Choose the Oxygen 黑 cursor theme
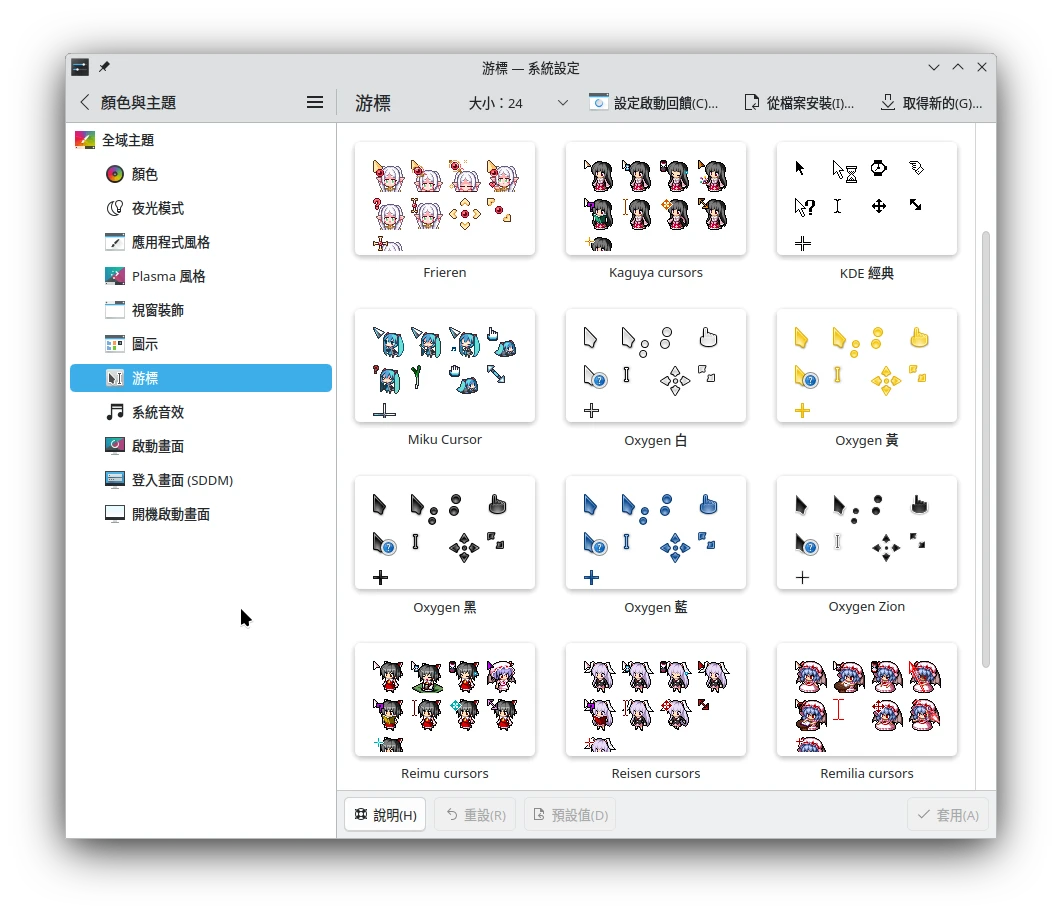1062x916 pixels. pos(445,533)
